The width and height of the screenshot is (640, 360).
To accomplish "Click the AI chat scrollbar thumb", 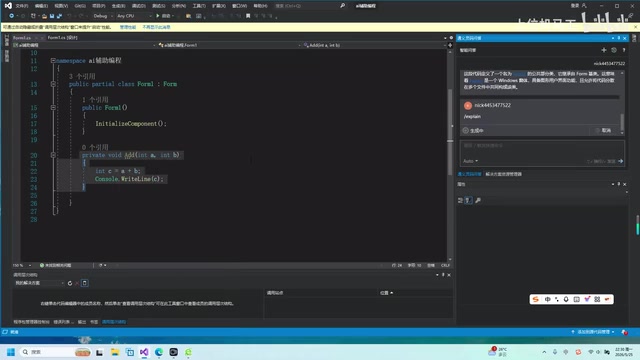I will [622, 121].
